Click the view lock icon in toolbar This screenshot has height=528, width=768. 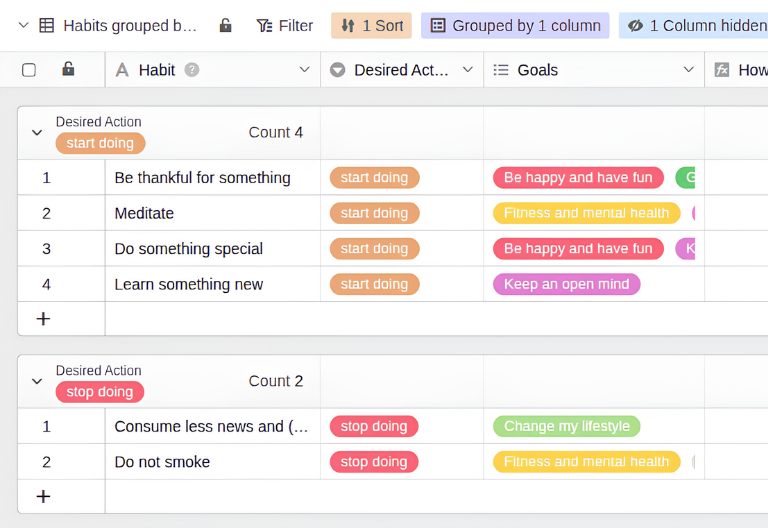[225, 25]
